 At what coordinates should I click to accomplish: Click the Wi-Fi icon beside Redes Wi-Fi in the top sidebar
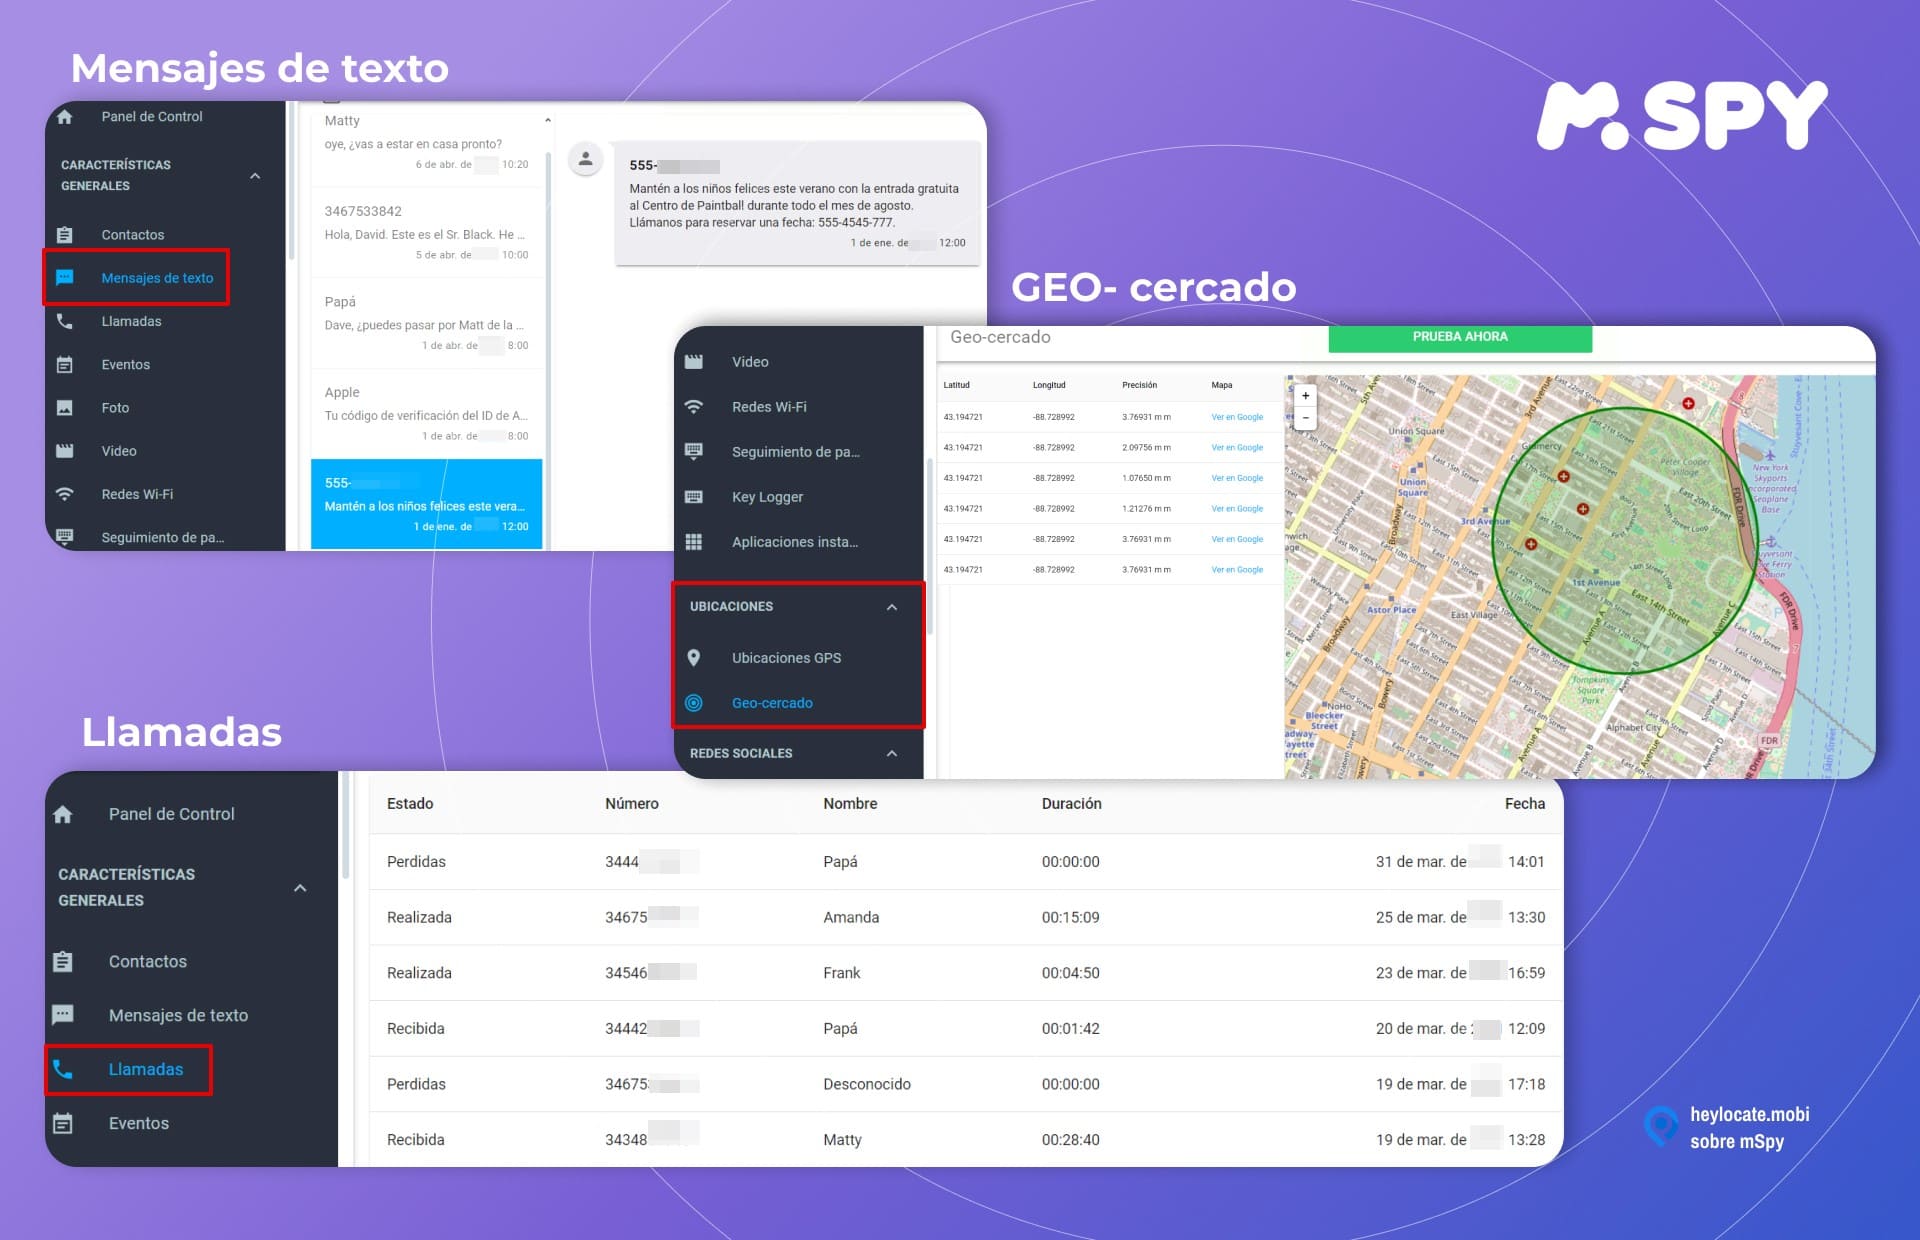coord(65,494)
